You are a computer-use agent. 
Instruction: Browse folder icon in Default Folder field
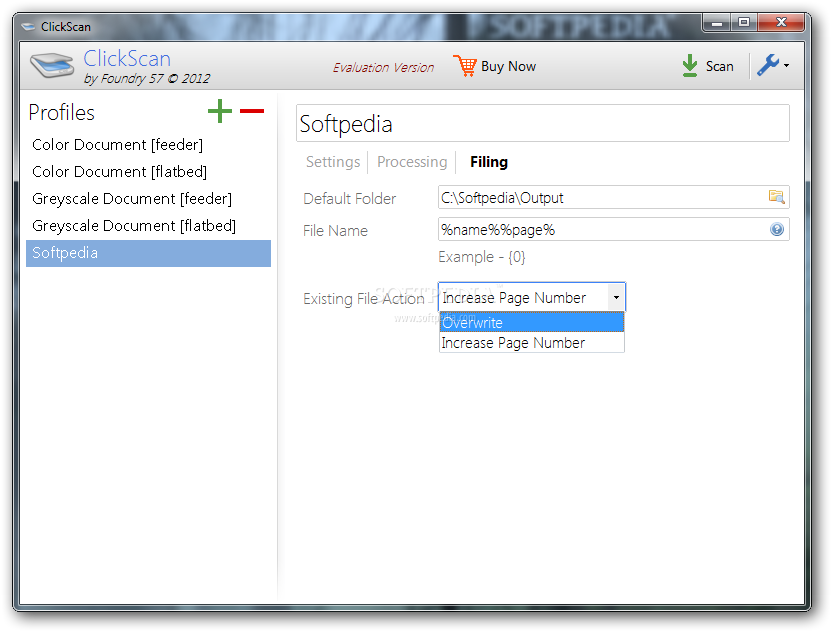pyautogui.click(x=776, y=197)
